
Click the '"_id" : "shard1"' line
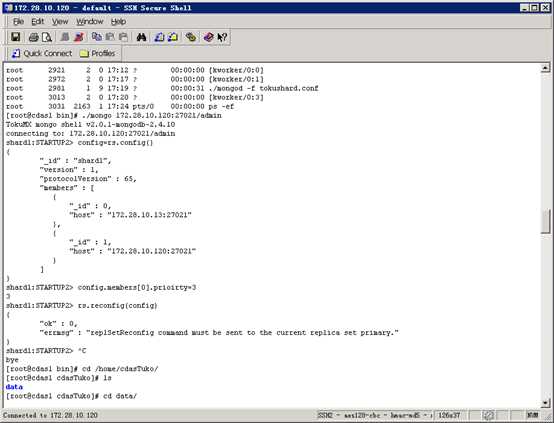point(75,161)
